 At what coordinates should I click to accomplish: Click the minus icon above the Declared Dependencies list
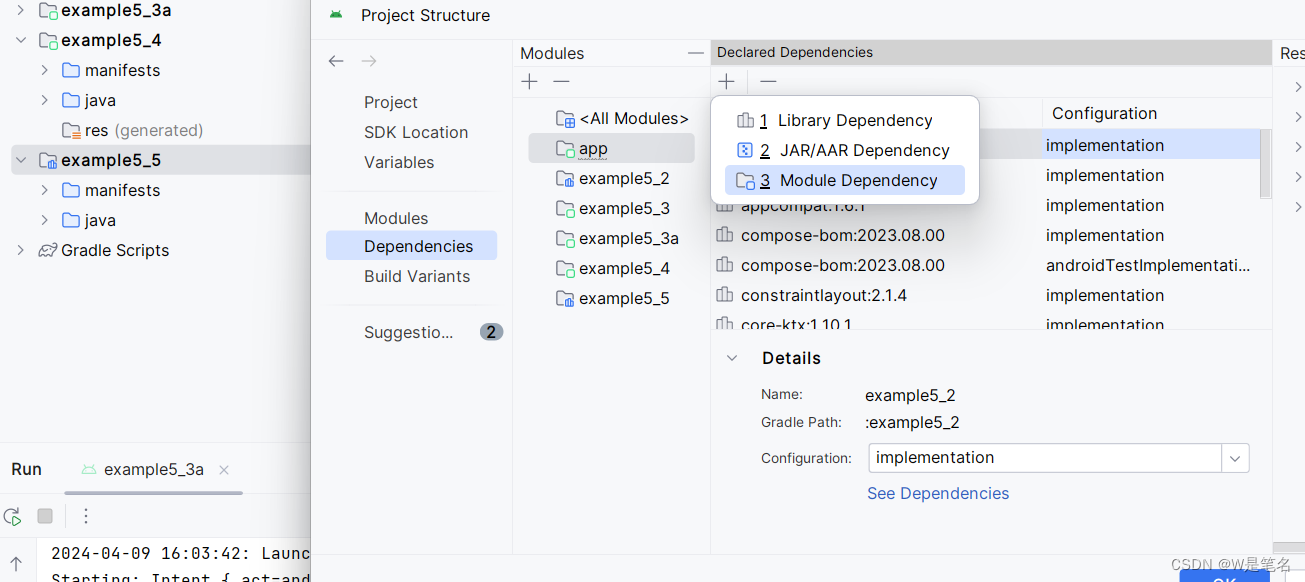point(766,81)
